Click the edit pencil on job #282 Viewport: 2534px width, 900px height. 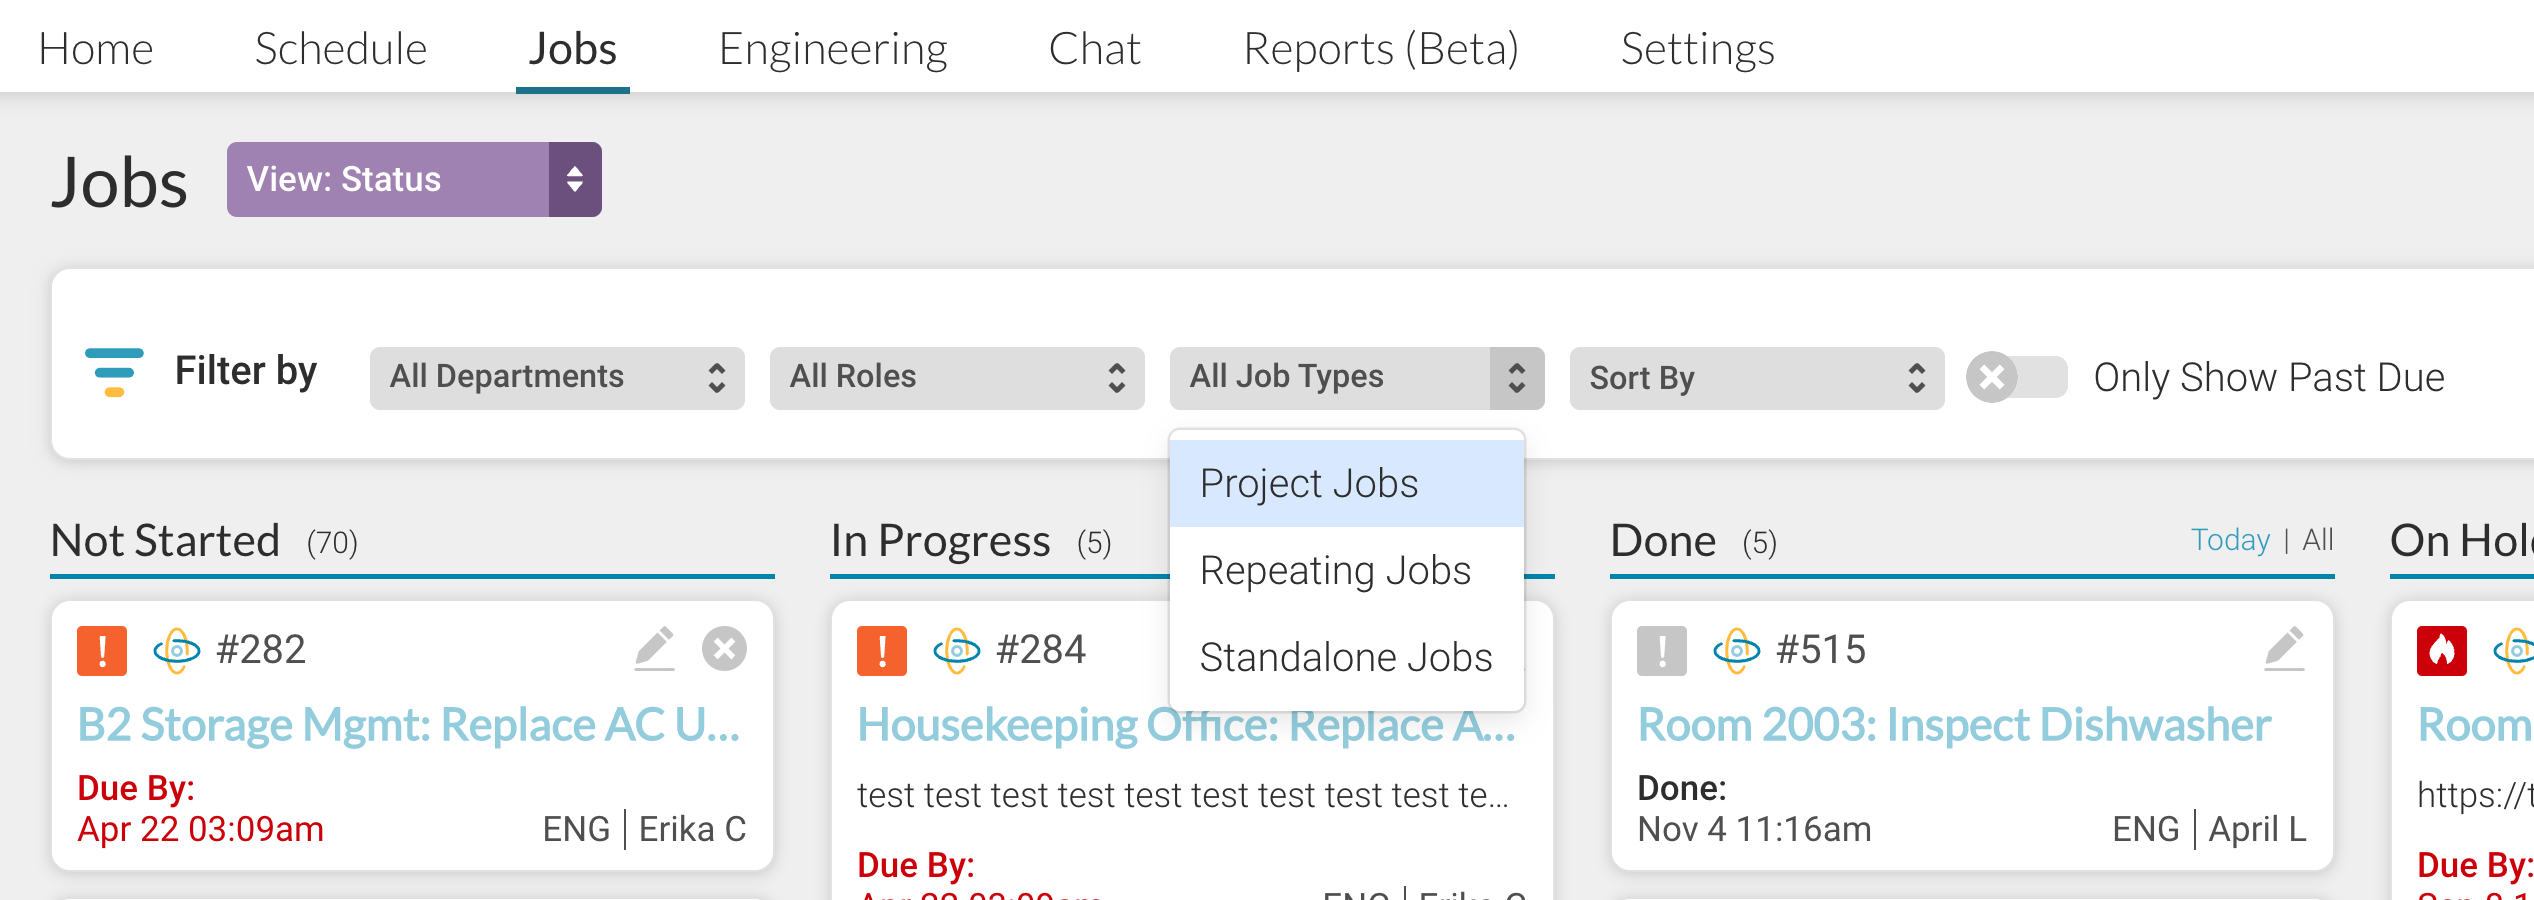point(655,649)
